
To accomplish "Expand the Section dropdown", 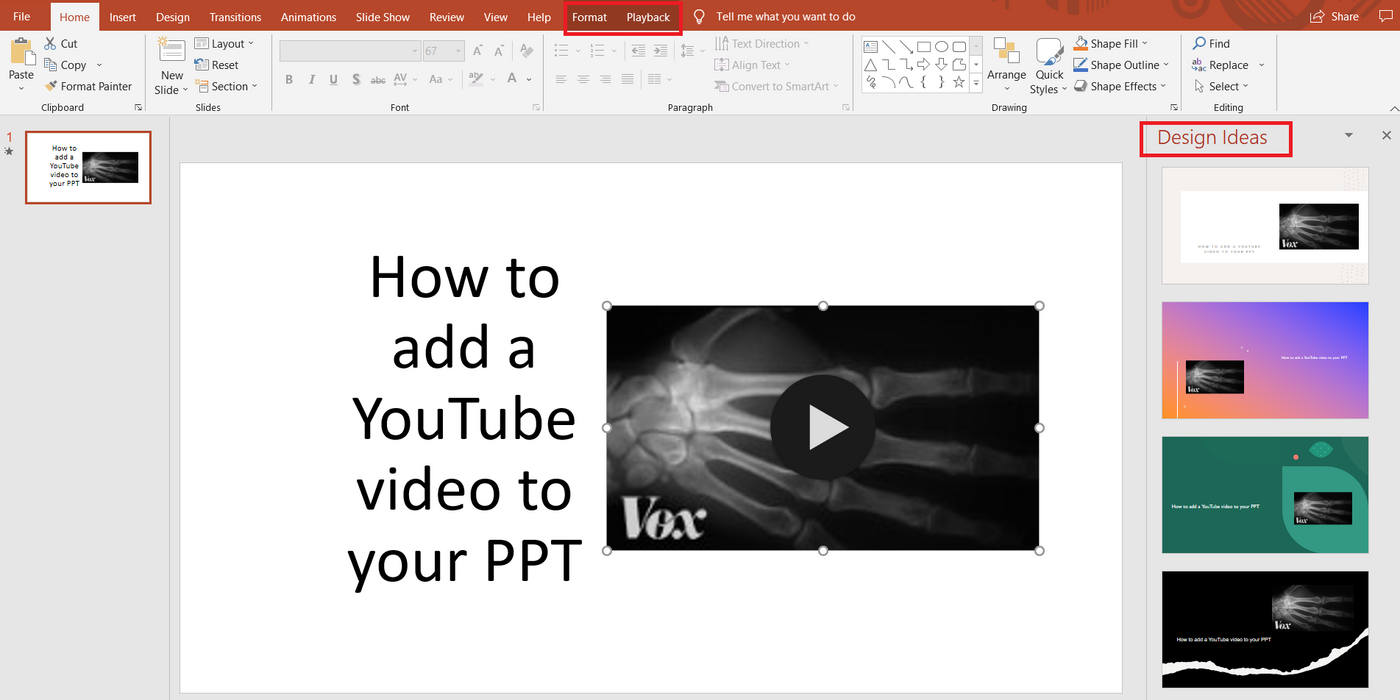I will tap(225, 87).
